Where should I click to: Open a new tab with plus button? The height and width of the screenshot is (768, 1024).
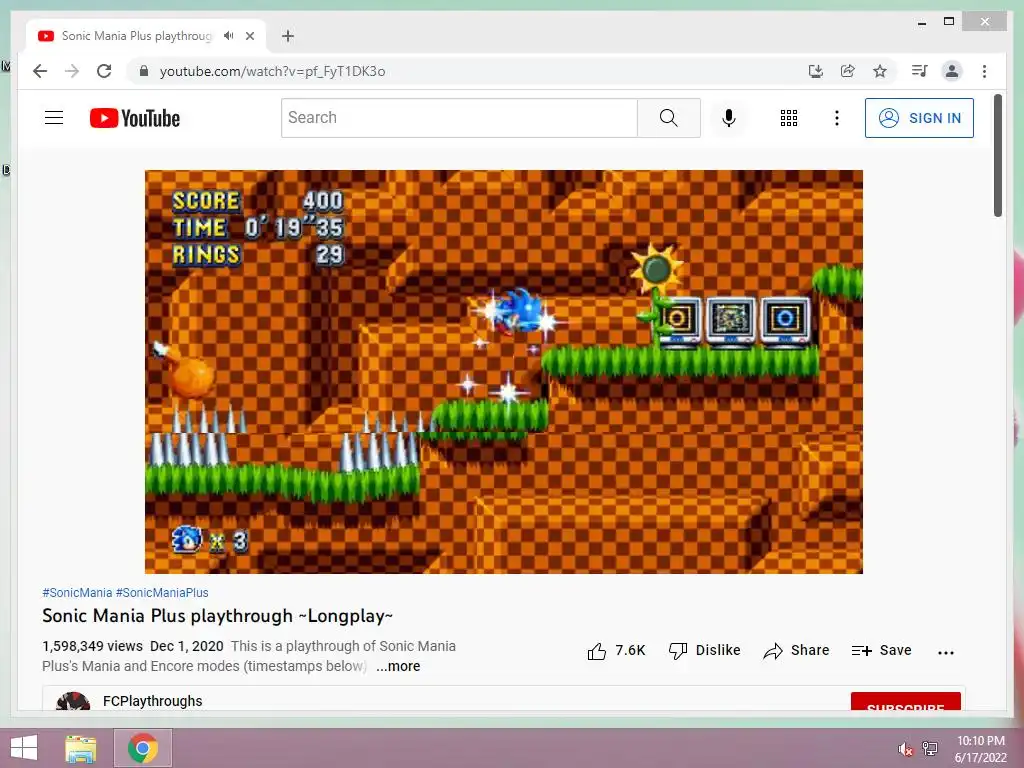[x=288, y=36]
